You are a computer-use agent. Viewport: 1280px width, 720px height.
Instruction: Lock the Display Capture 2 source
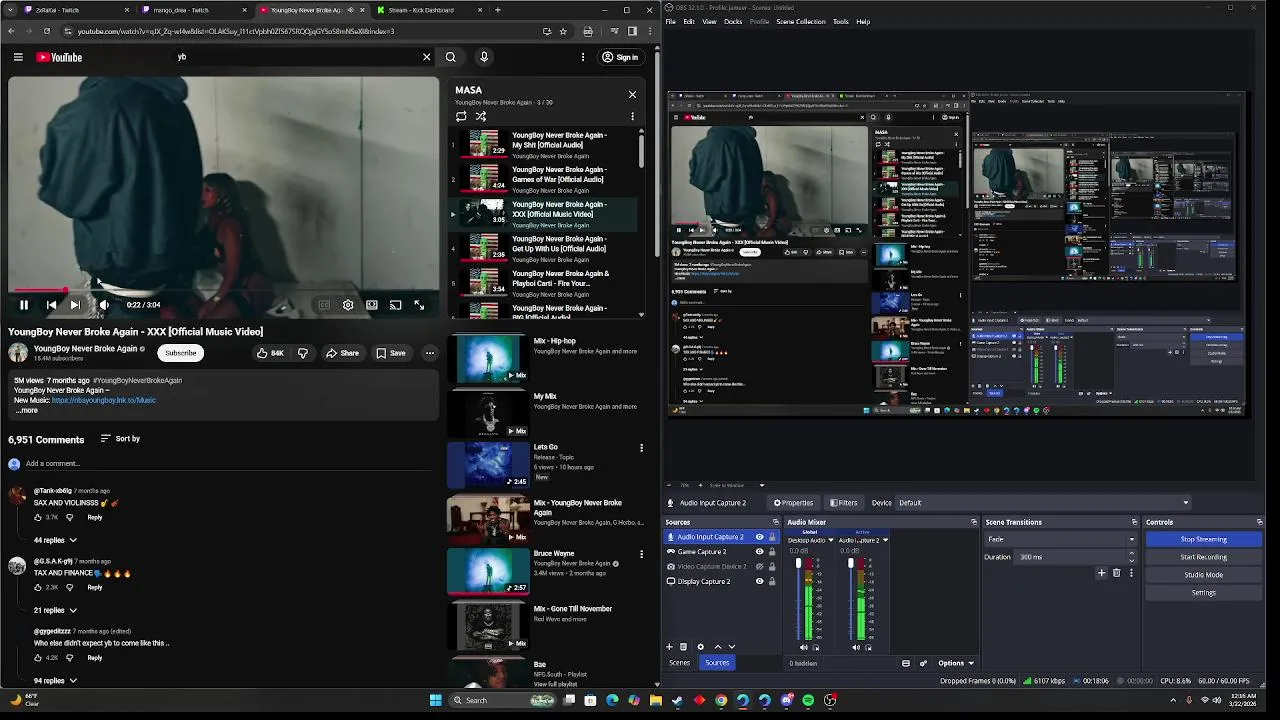click(772, 581)
